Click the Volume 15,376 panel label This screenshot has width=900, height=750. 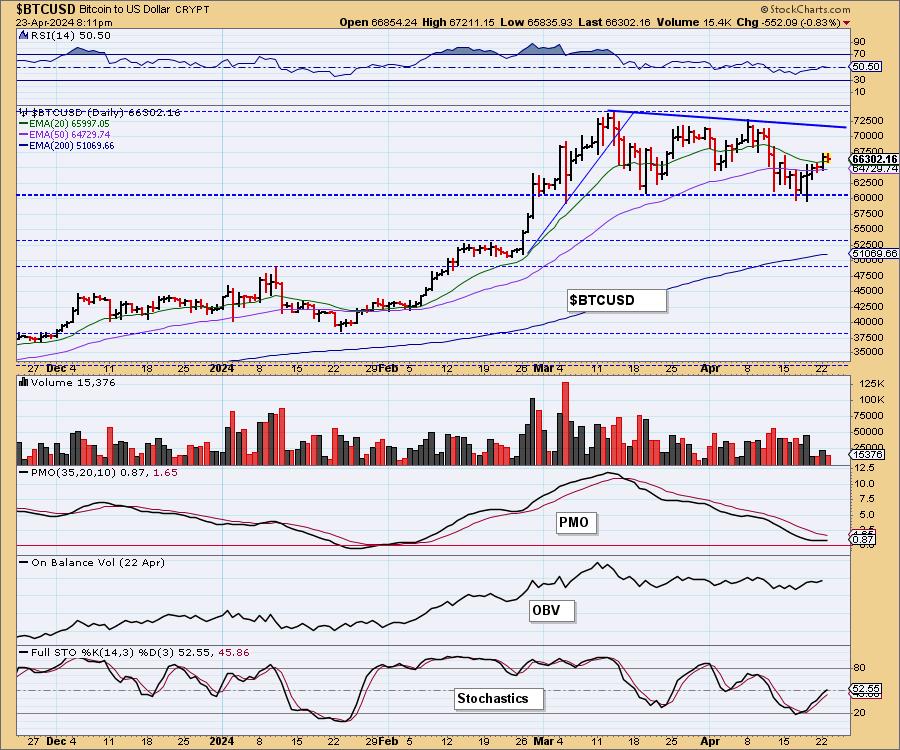click(73, 382)
